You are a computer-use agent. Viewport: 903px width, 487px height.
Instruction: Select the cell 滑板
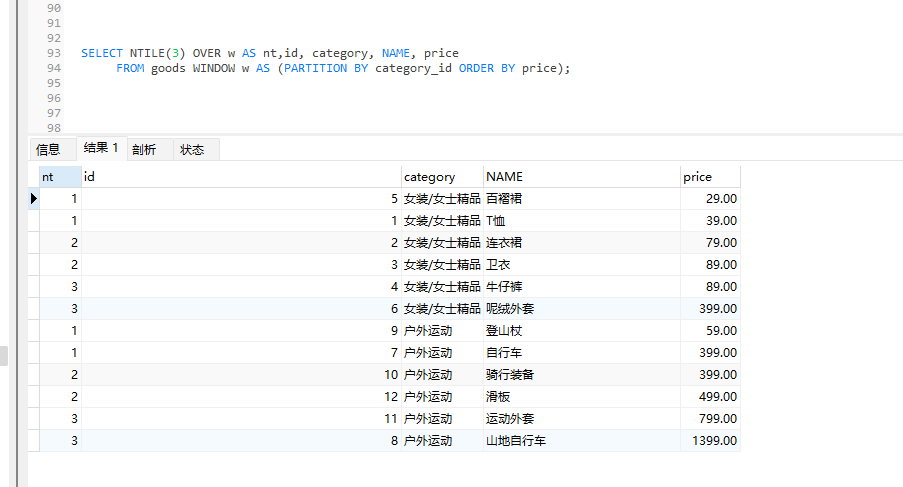point(582,397)
